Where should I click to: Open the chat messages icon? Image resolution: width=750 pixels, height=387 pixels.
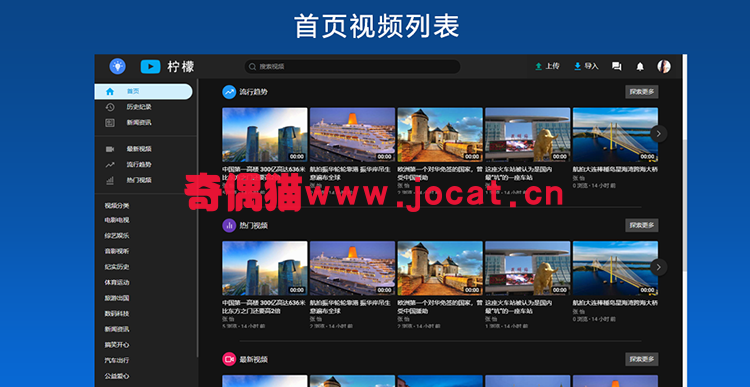tap(617, 67)
